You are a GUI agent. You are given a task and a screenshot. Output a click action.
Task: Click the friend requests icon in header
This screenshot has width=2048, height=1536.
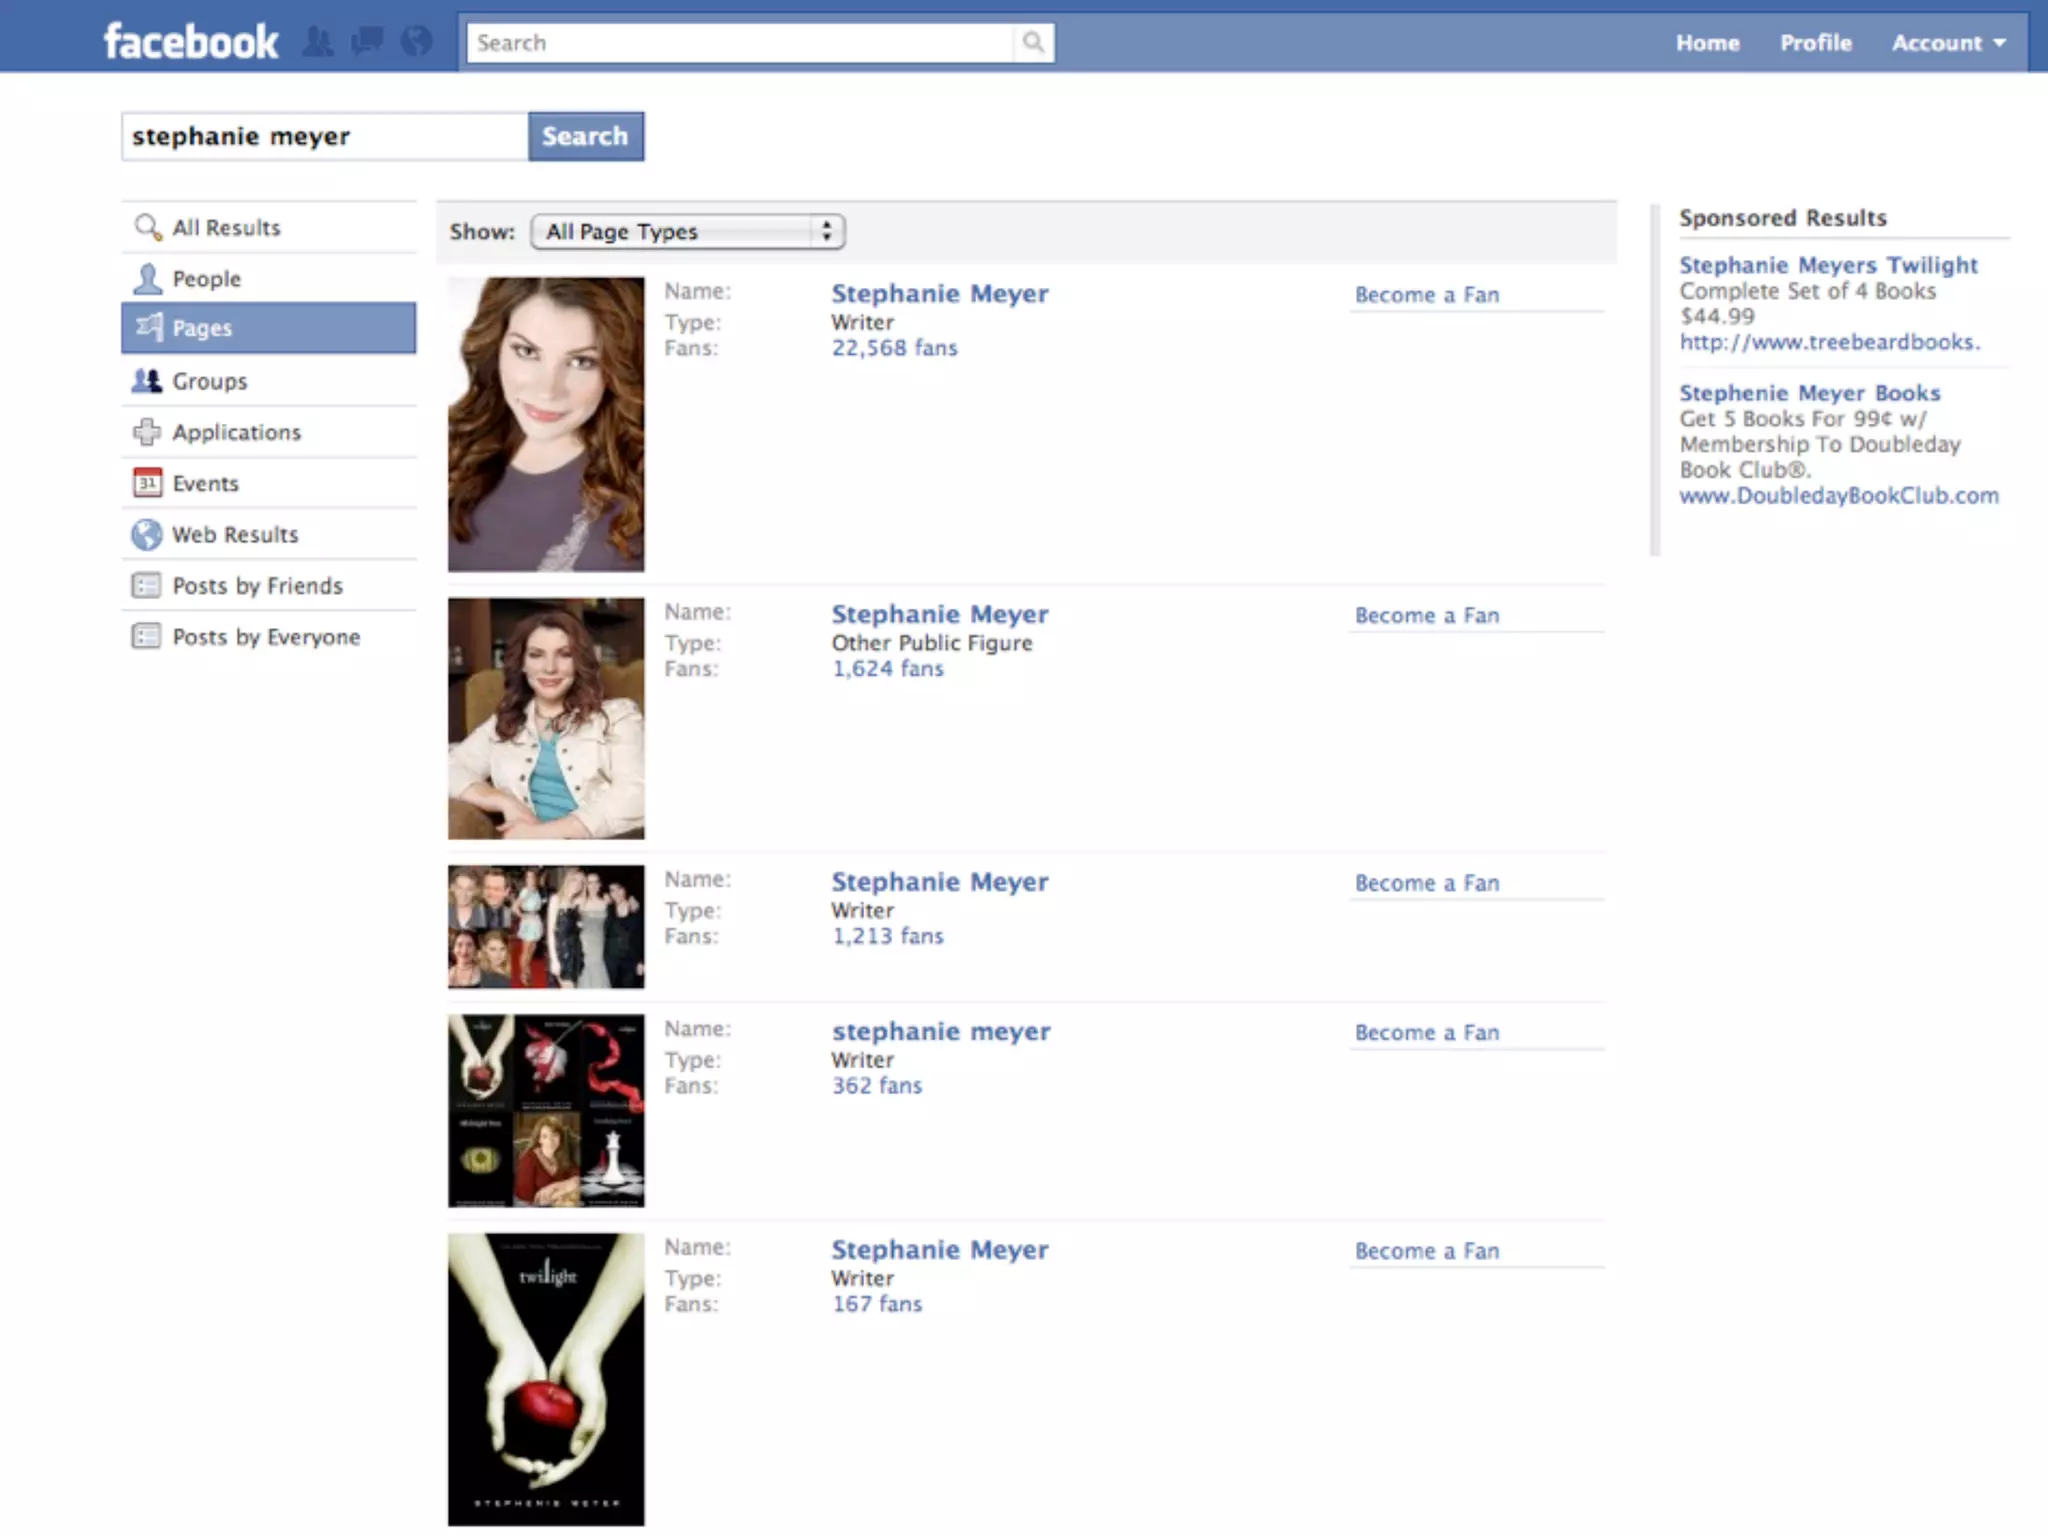pos(318,42)
